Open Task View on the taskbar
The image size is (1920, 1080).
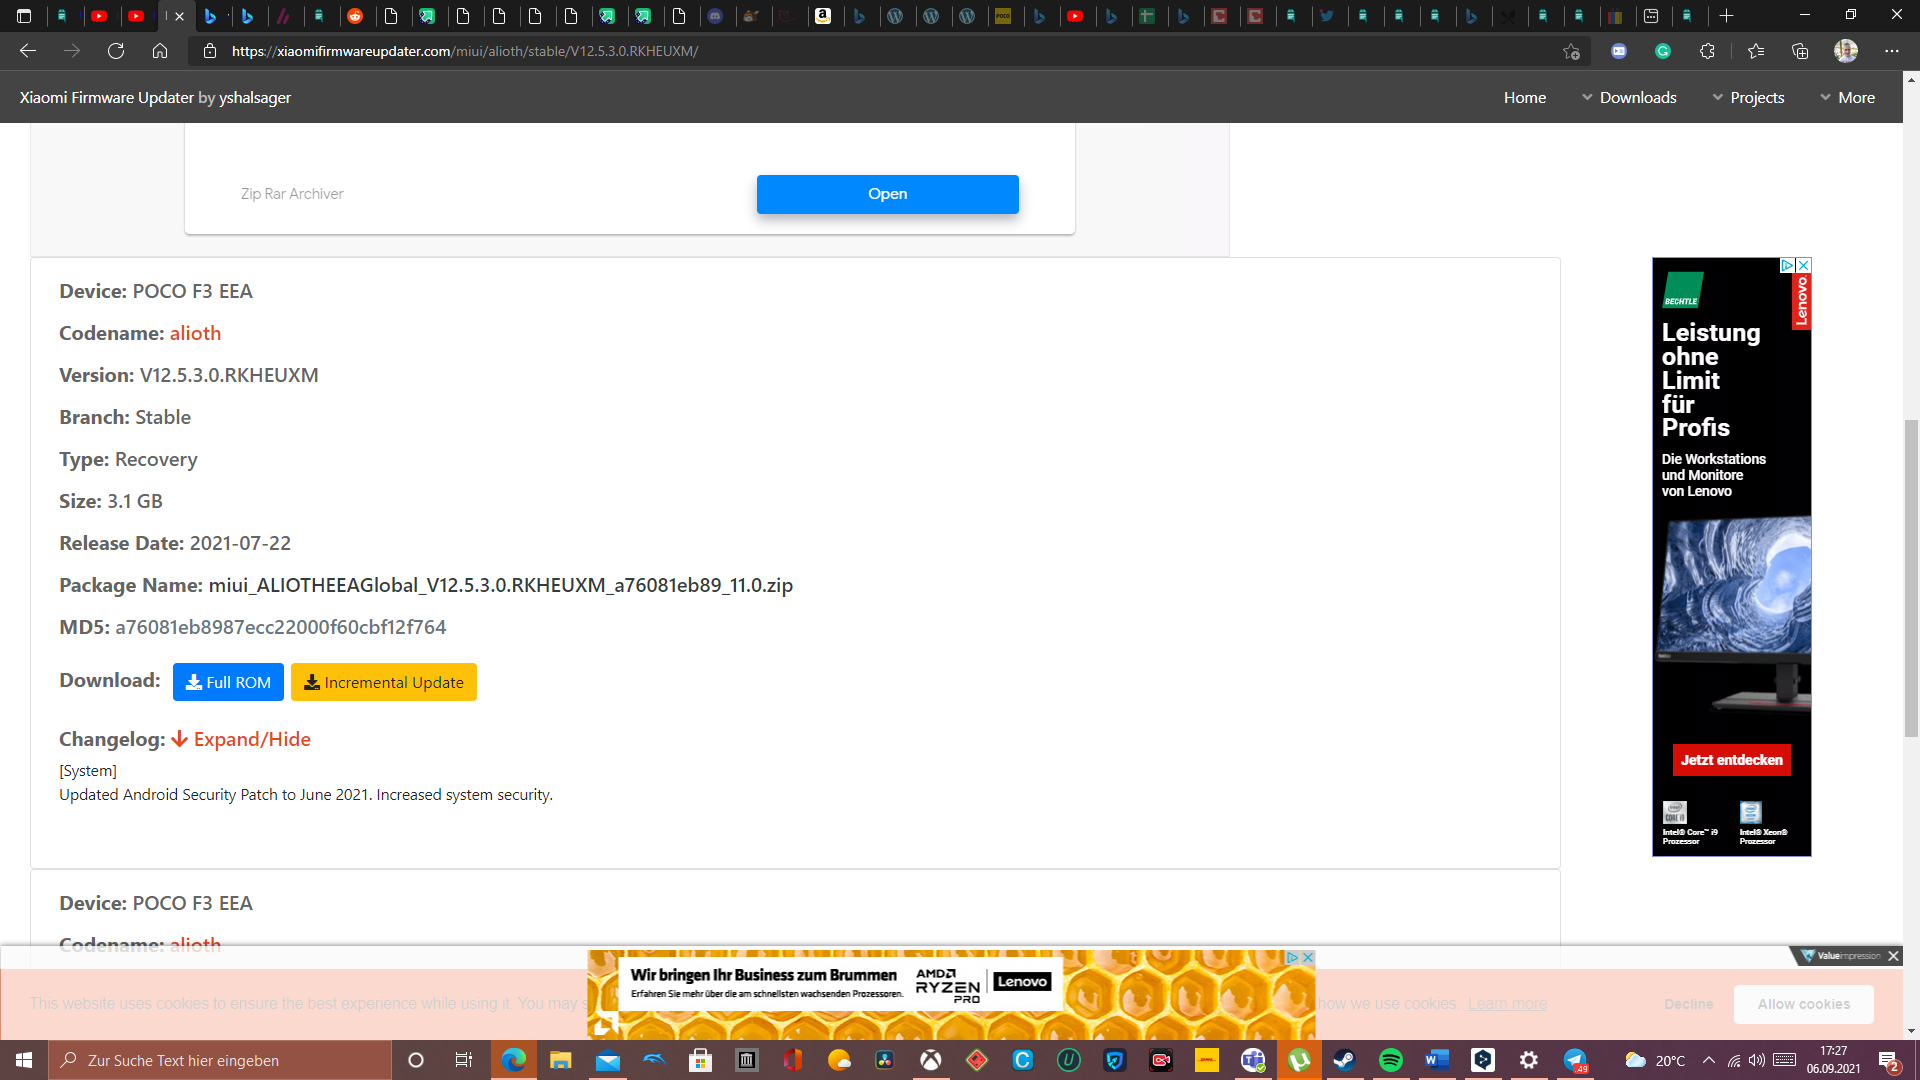463,1060
